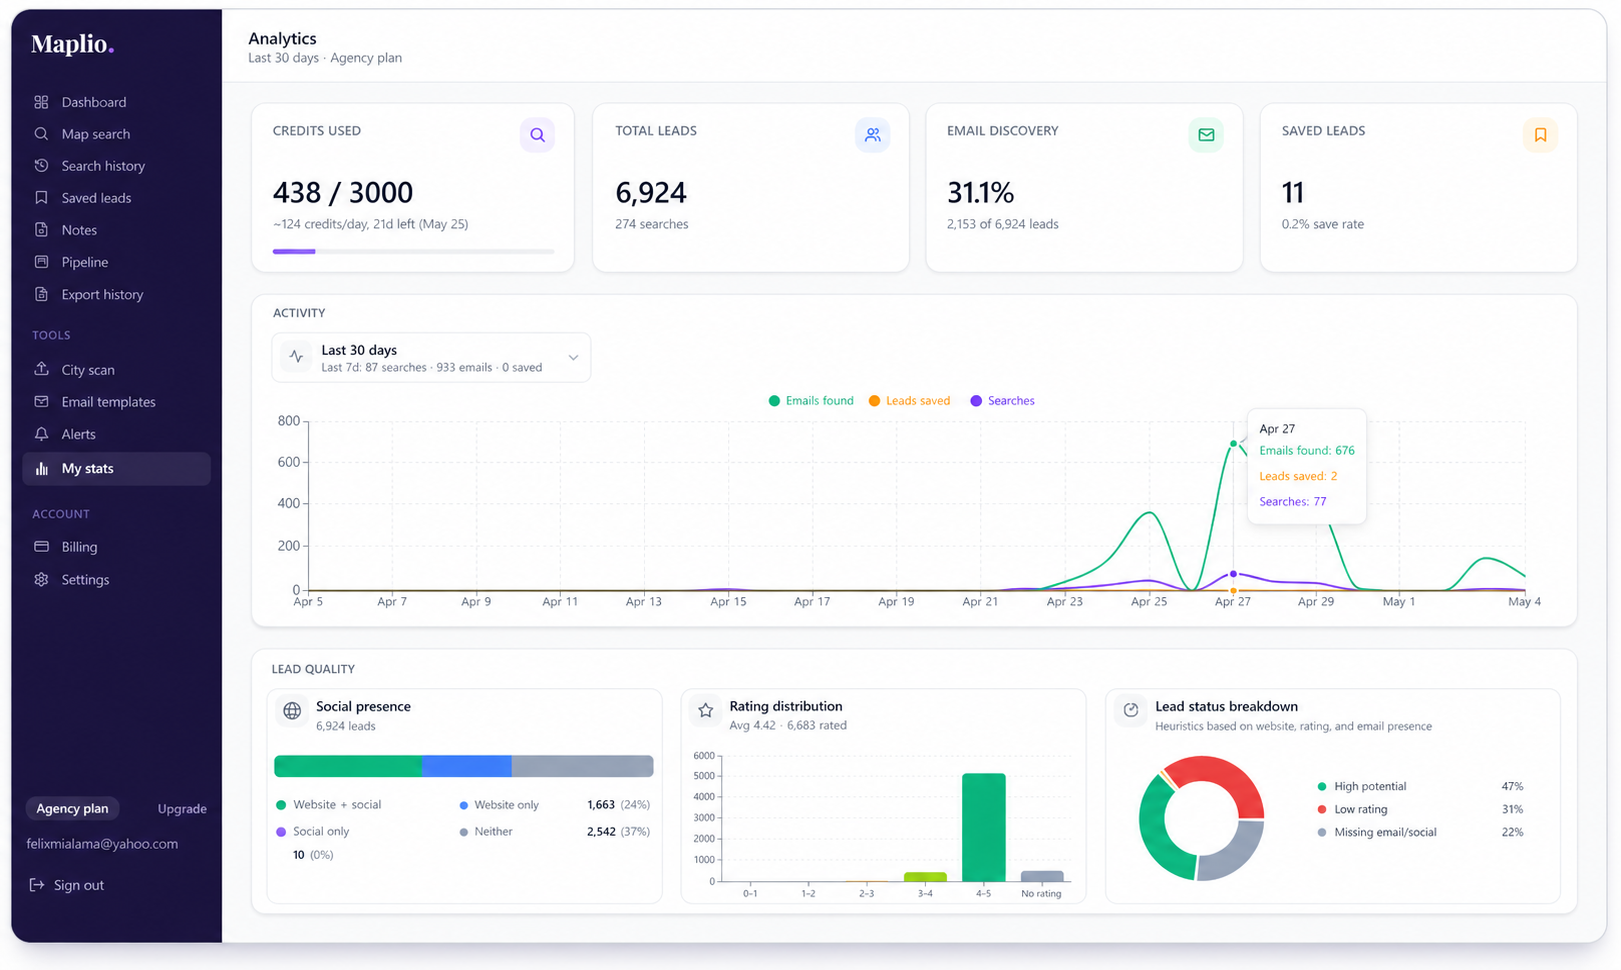Toggle Emails found series in chart legend

click(x=811, y=401)
